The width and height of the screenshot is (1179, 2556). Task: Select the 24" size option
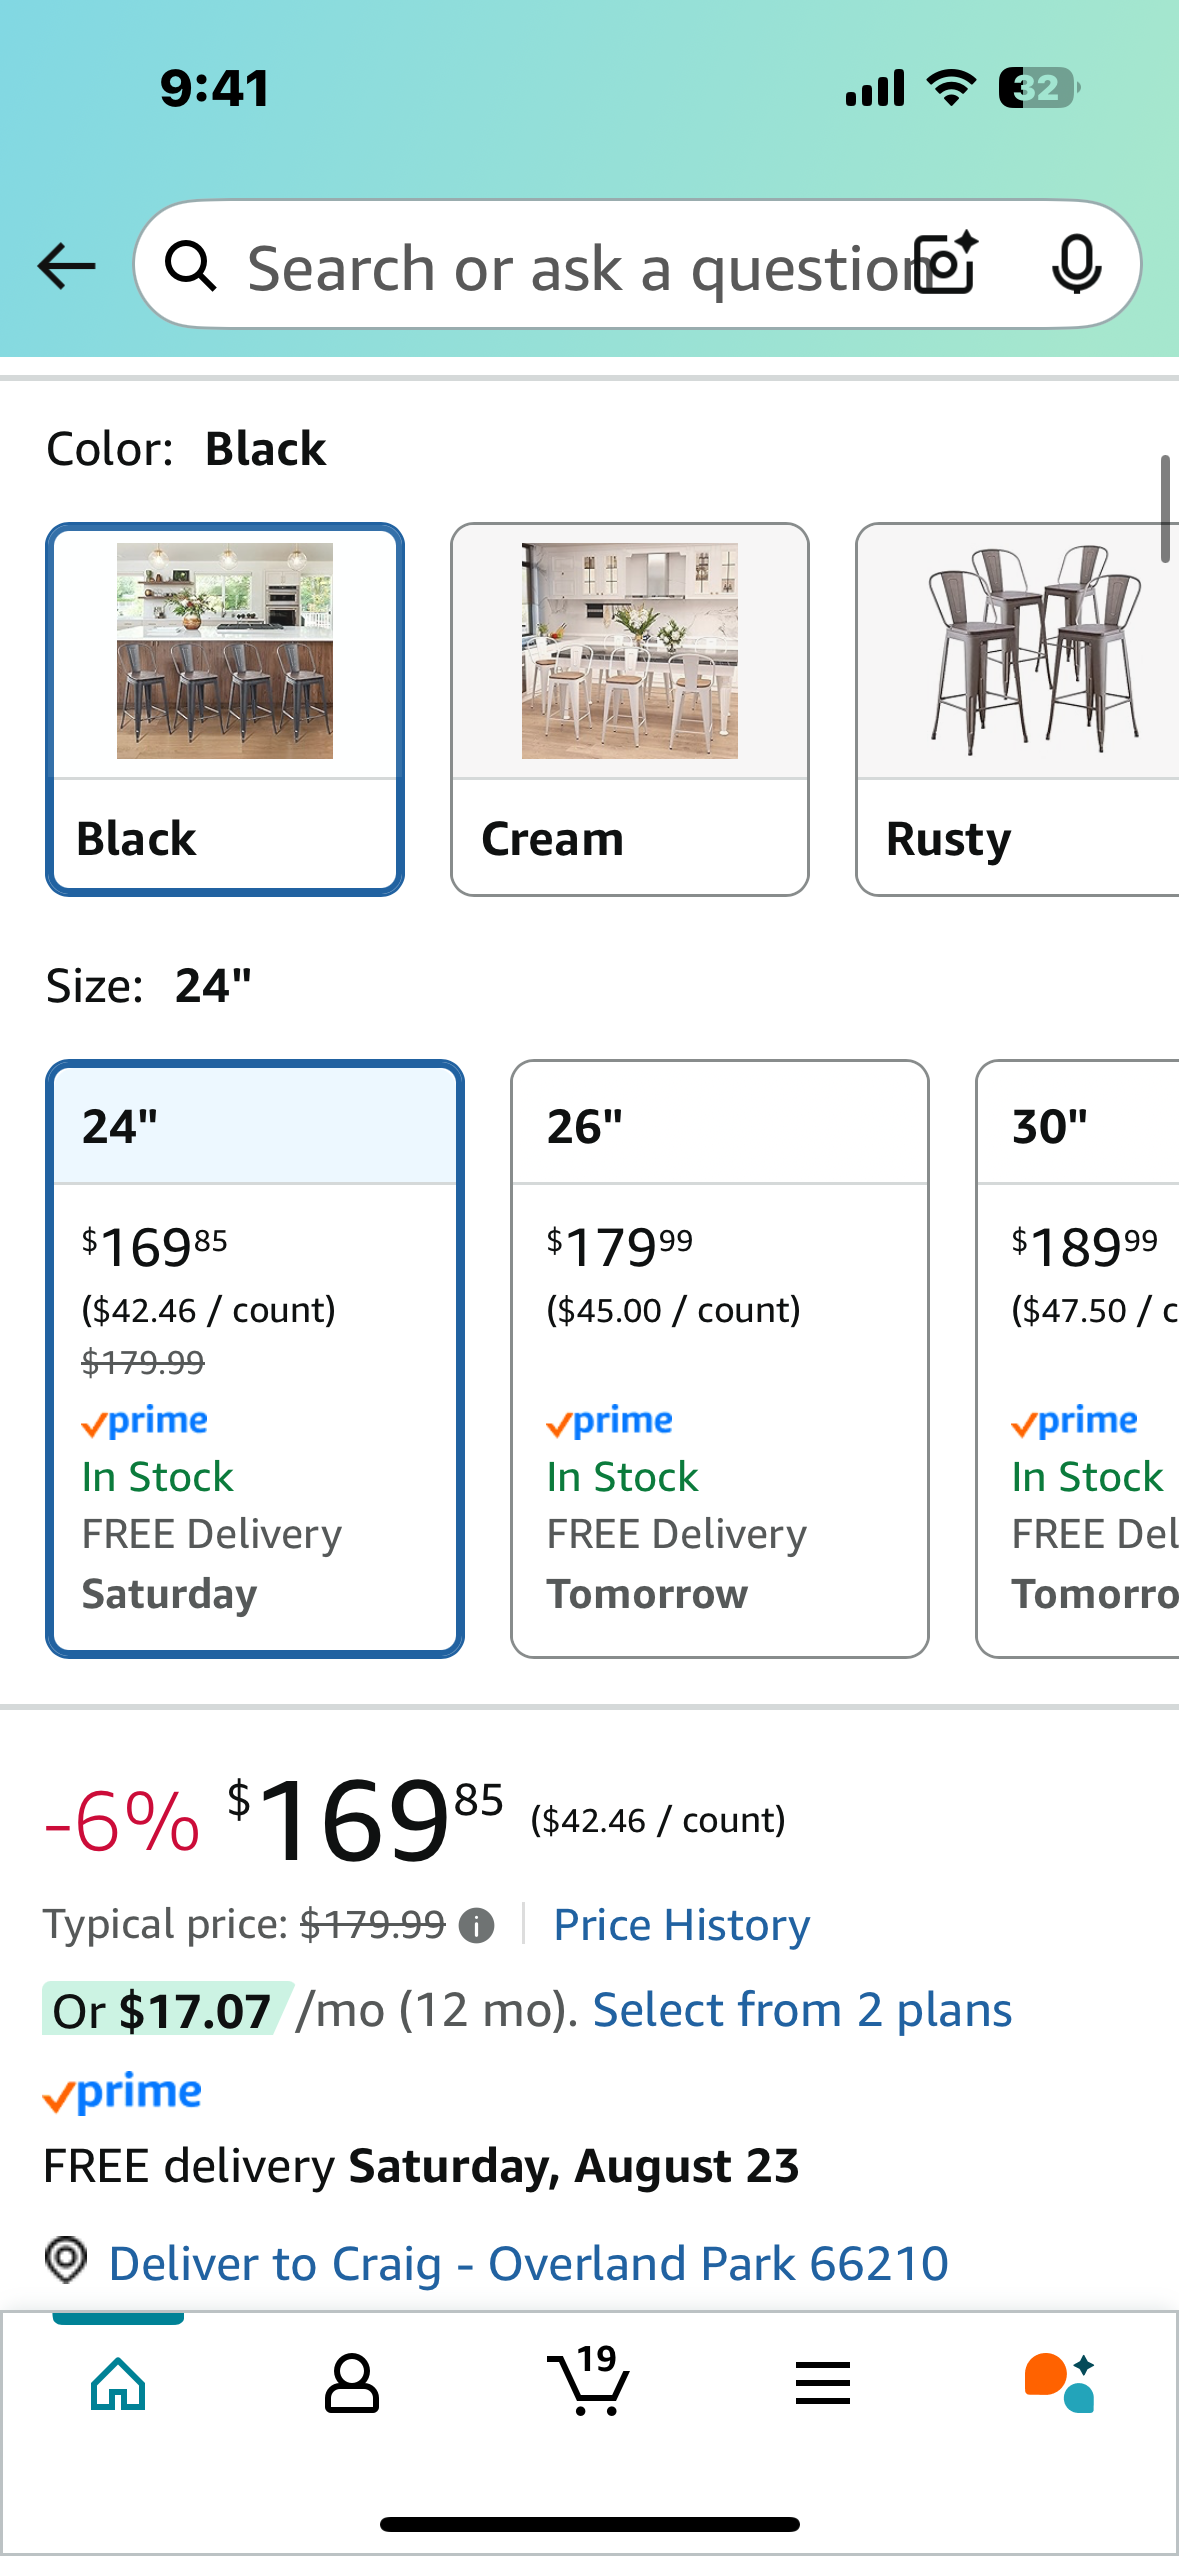(255, 1359)
